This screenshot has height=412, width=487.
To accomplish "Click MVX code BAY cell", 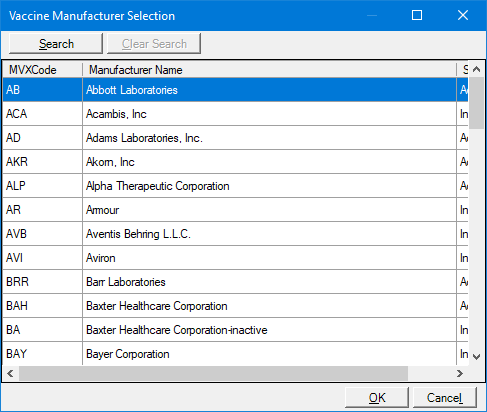I will [x=43, y=354].
